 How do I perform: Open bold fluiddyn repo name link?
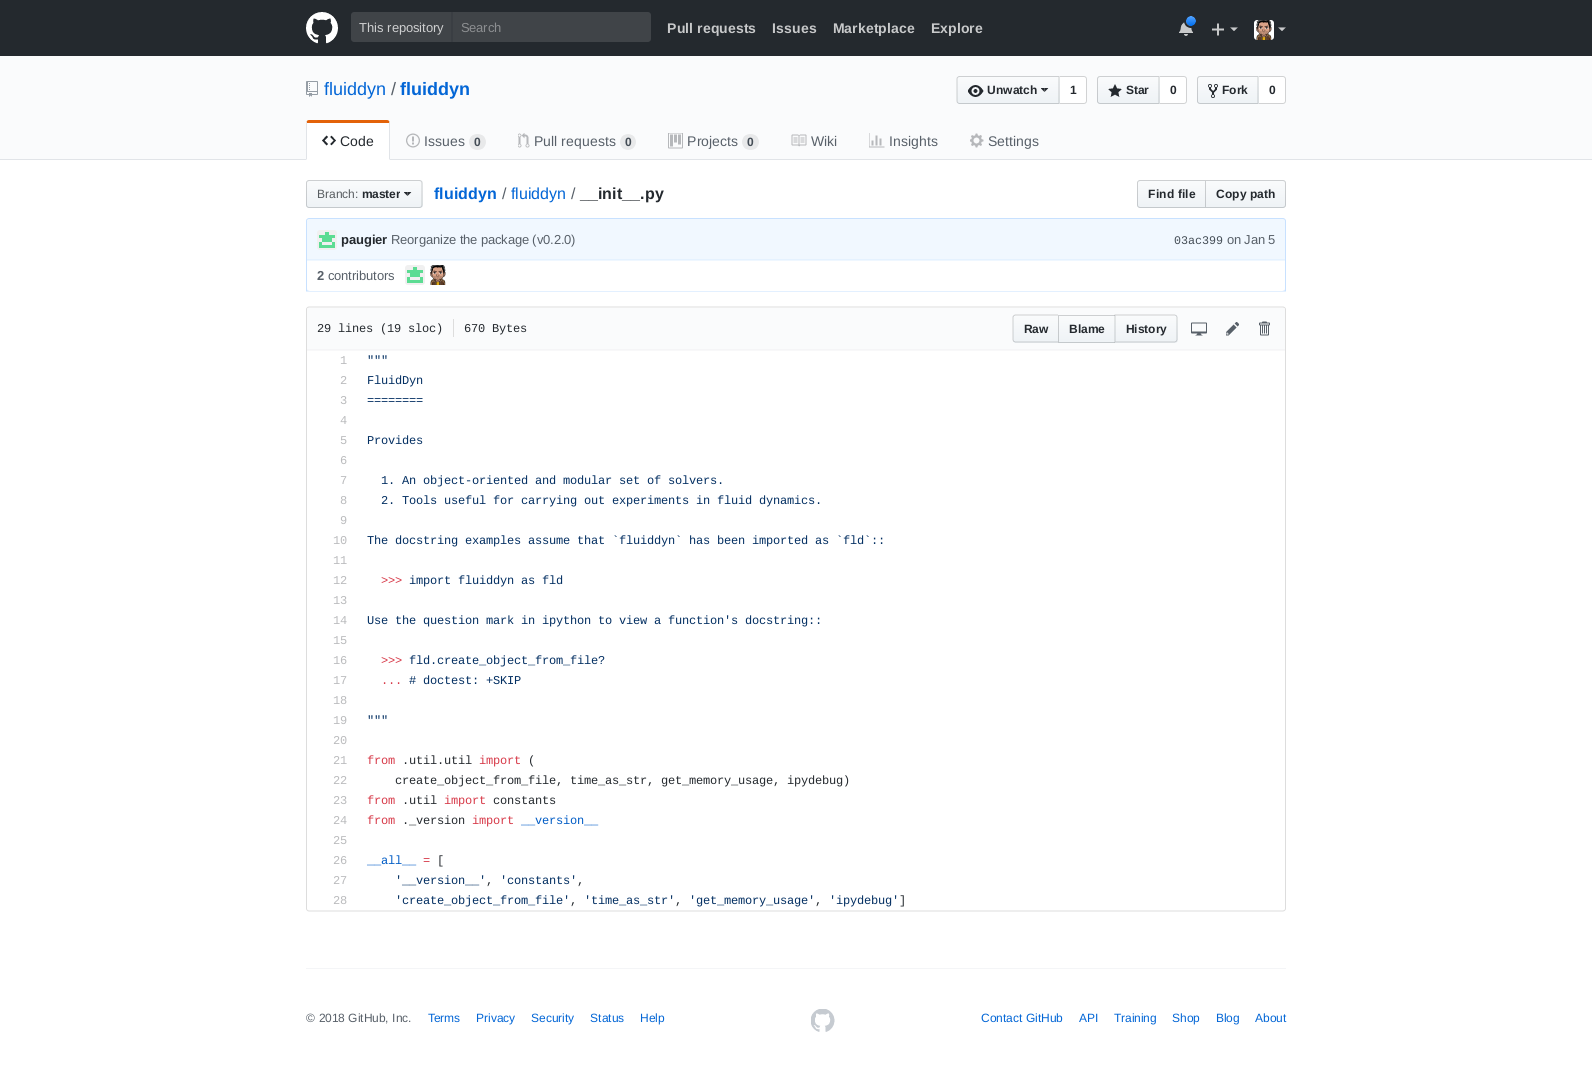point(435,89)
